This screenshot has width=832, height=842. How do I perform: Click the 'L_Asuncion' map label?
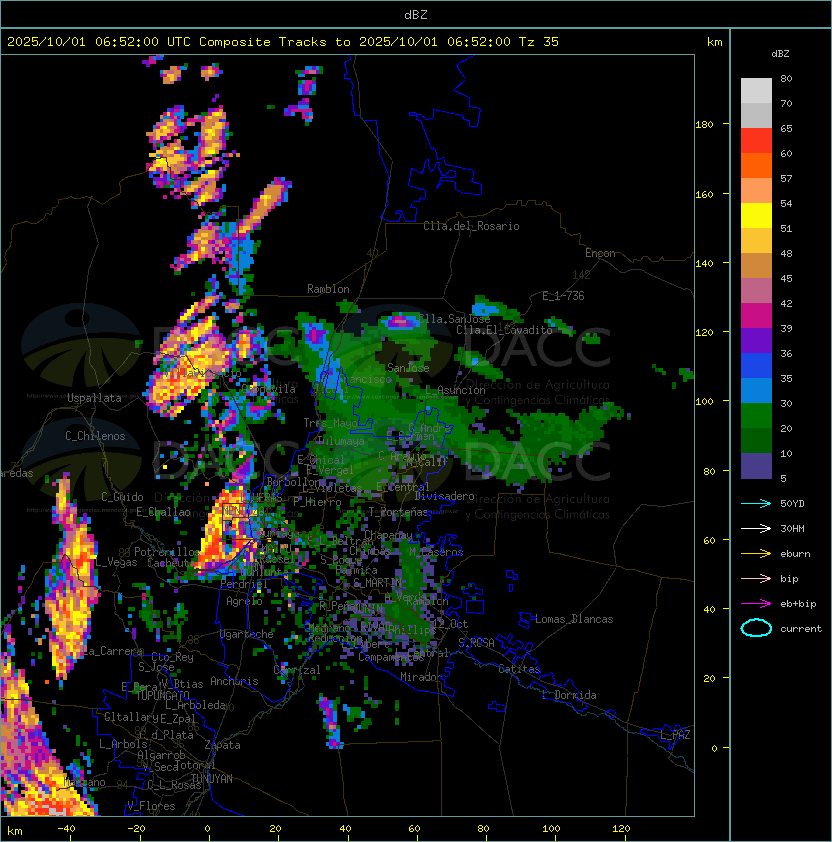(455, 390)
